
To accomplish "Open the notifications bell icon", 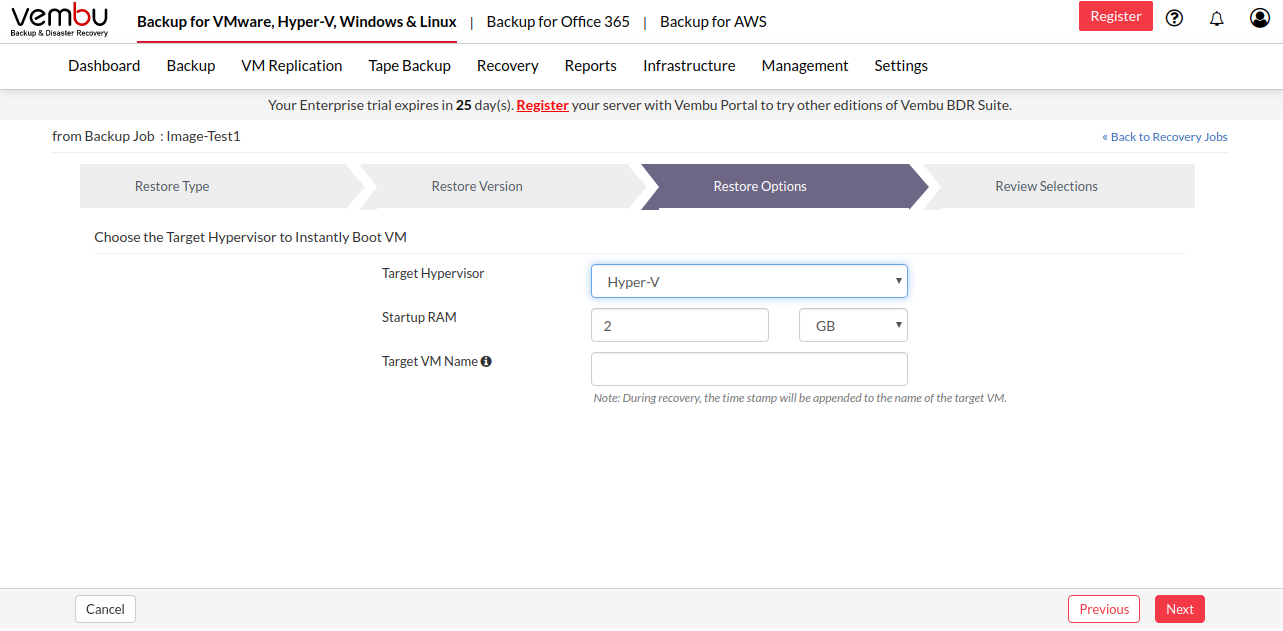I will click(x=1217, y=18).
